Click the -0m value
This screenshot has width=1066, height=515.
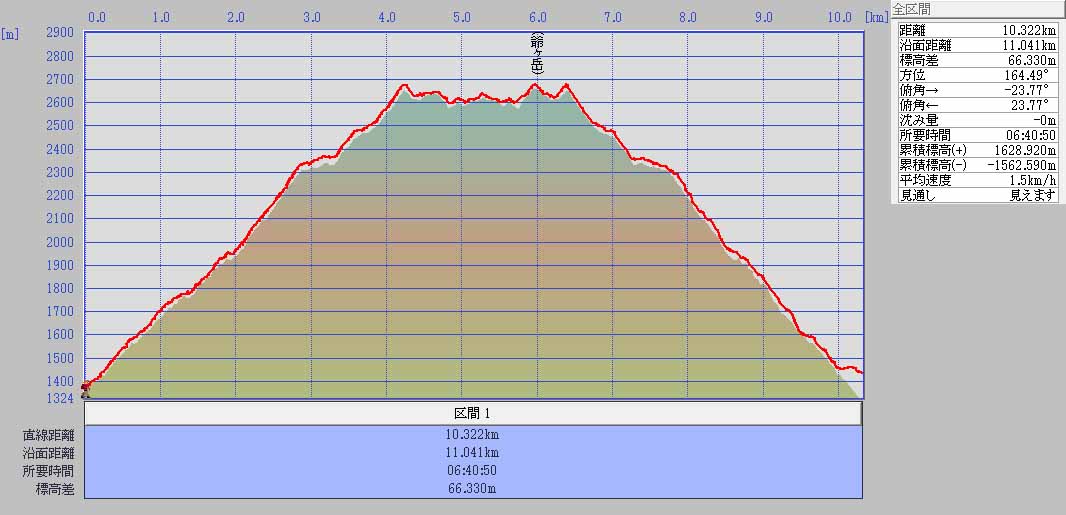(1044, 120)
